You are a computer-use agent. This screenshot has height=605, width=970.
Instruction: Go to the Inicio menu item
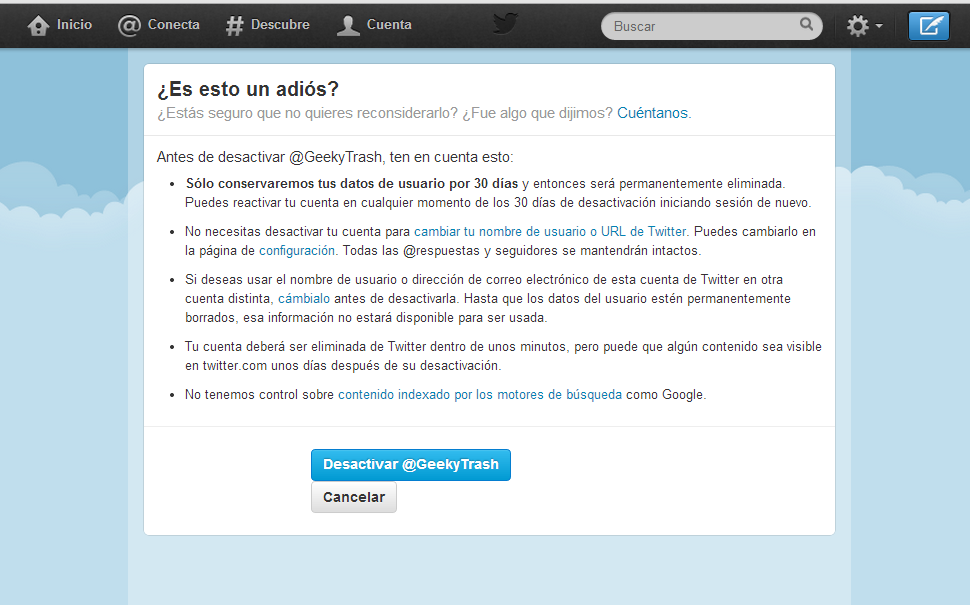point(74,25)
